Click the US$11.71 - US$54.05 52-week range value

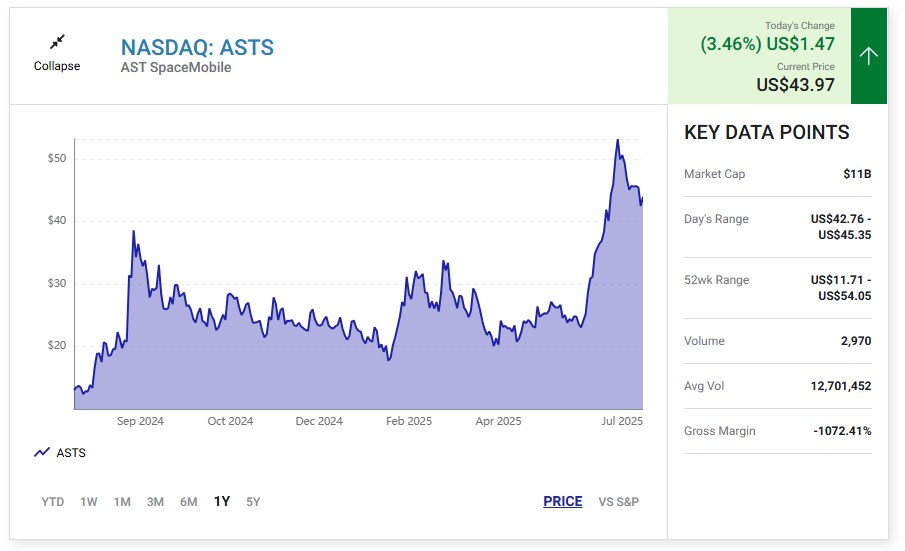tap(841, 288)
